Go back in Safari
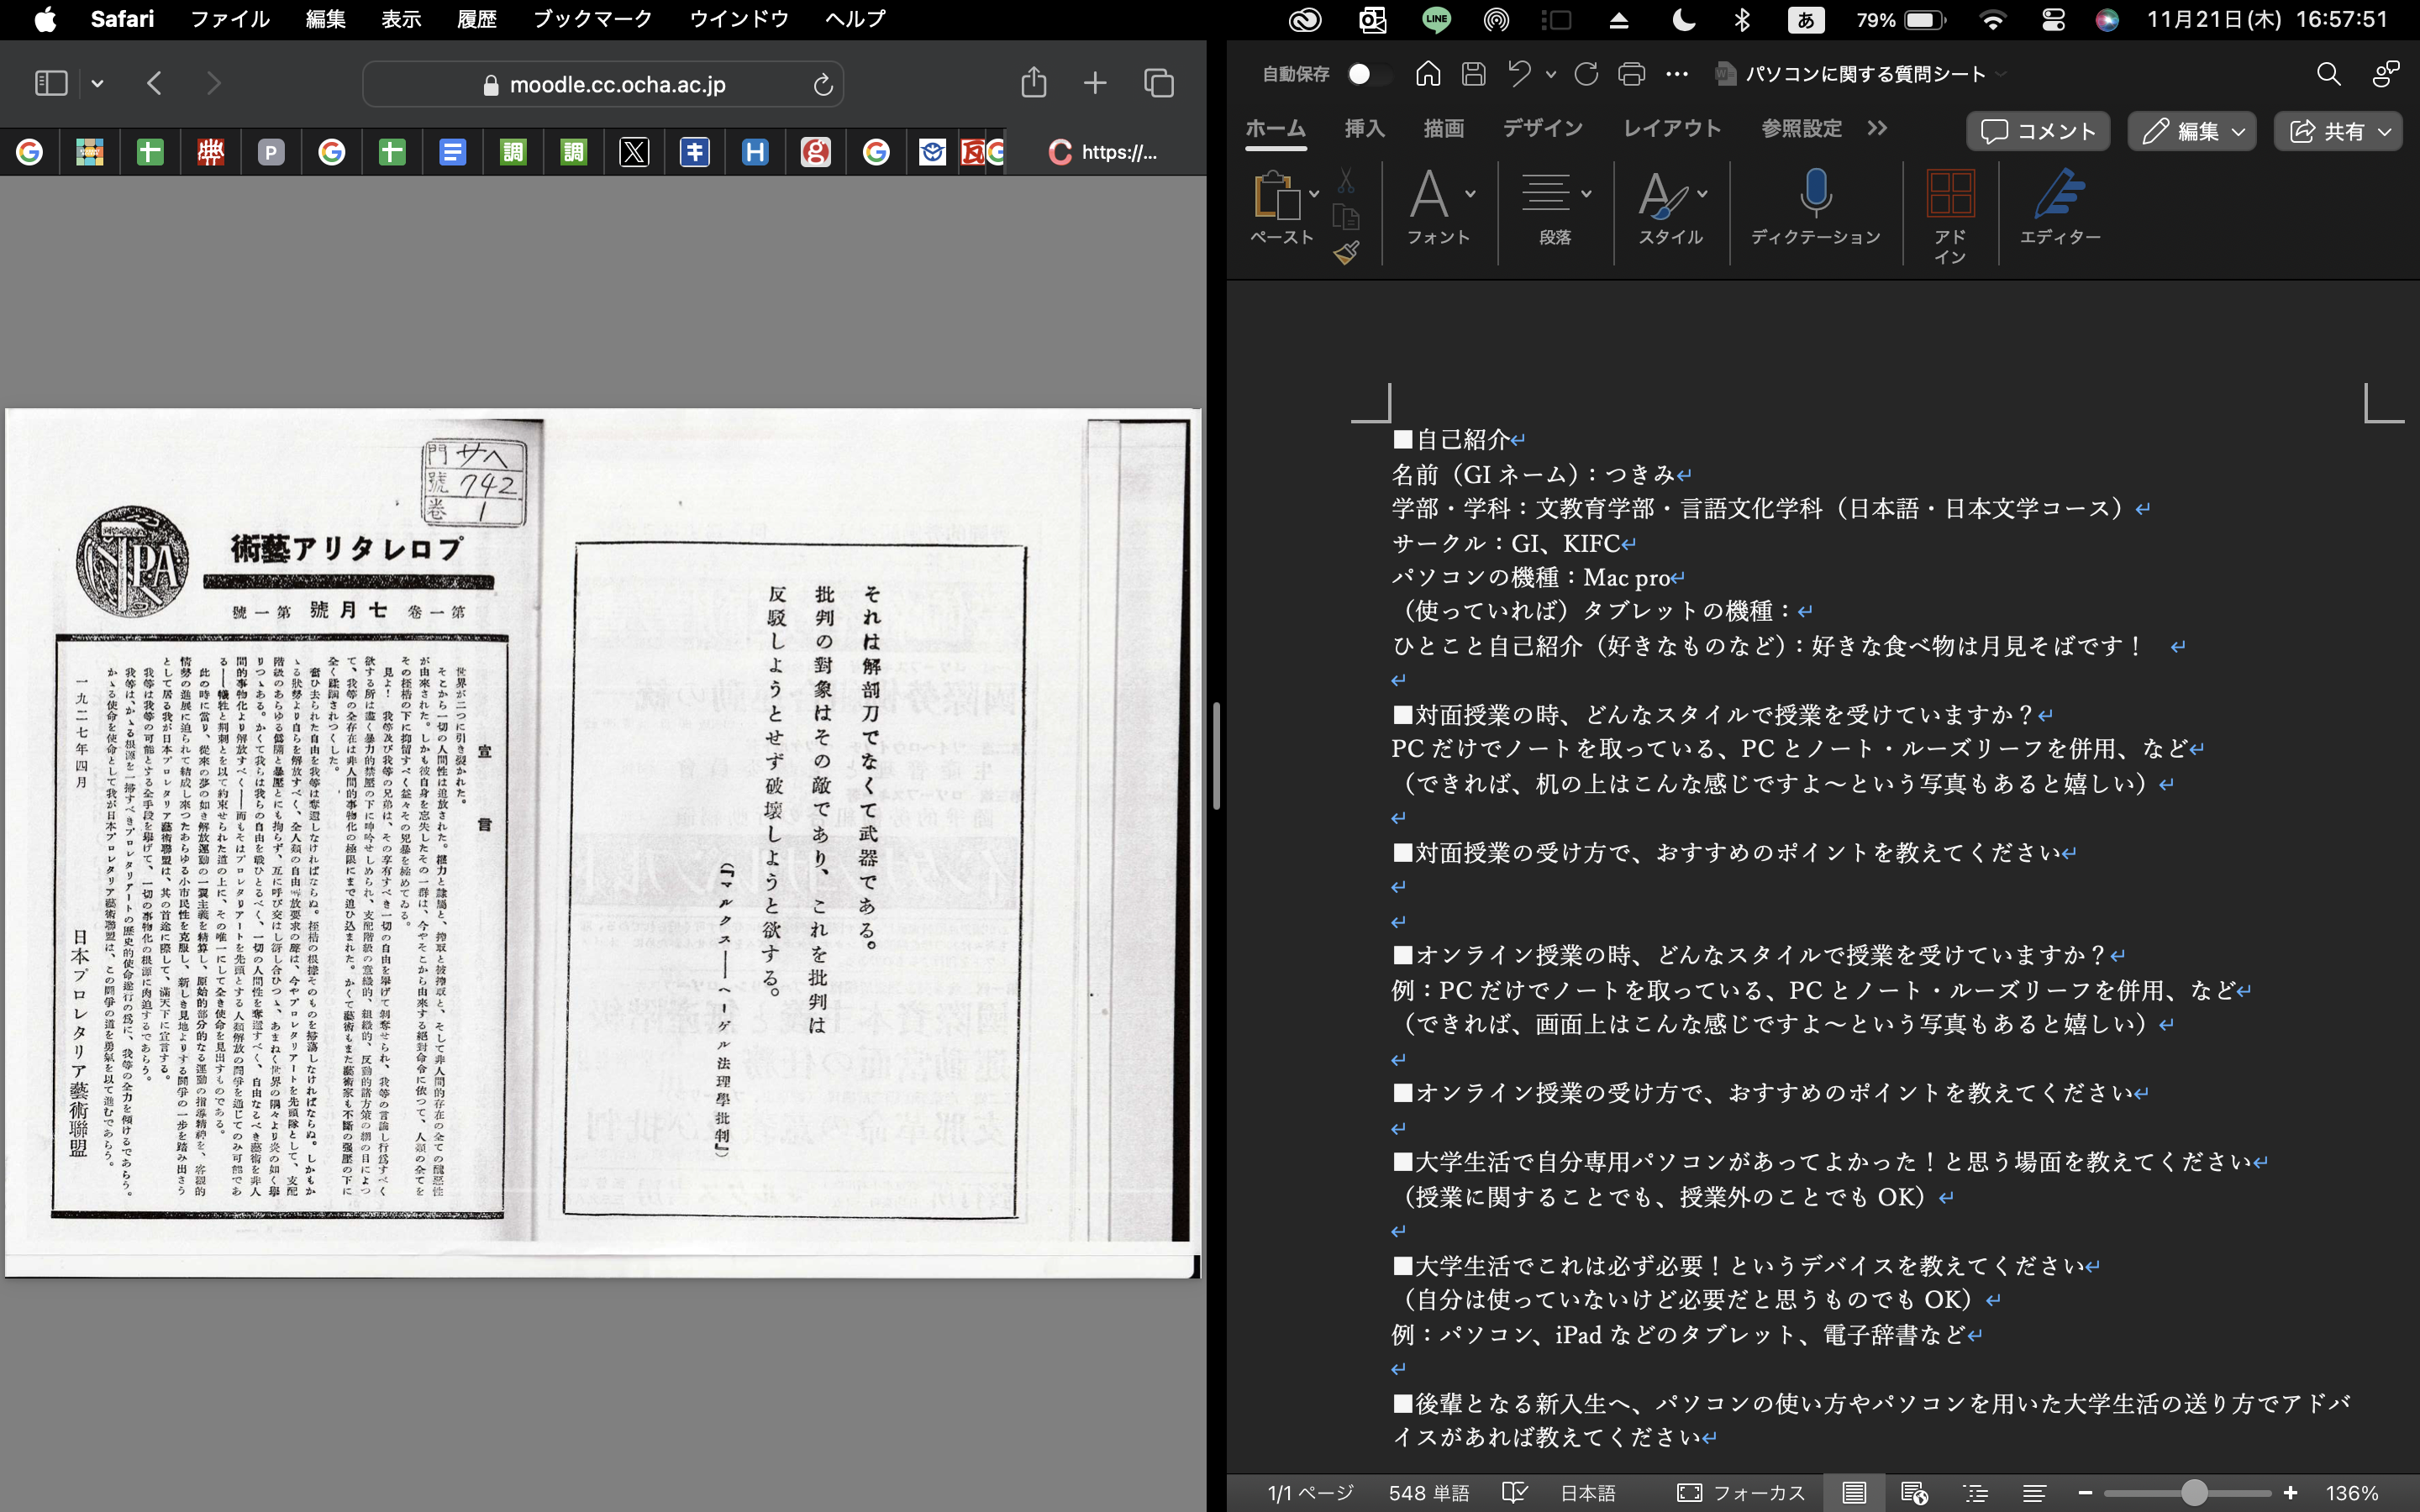The width and height of the screenshot is (2420, 1512). 154,83
